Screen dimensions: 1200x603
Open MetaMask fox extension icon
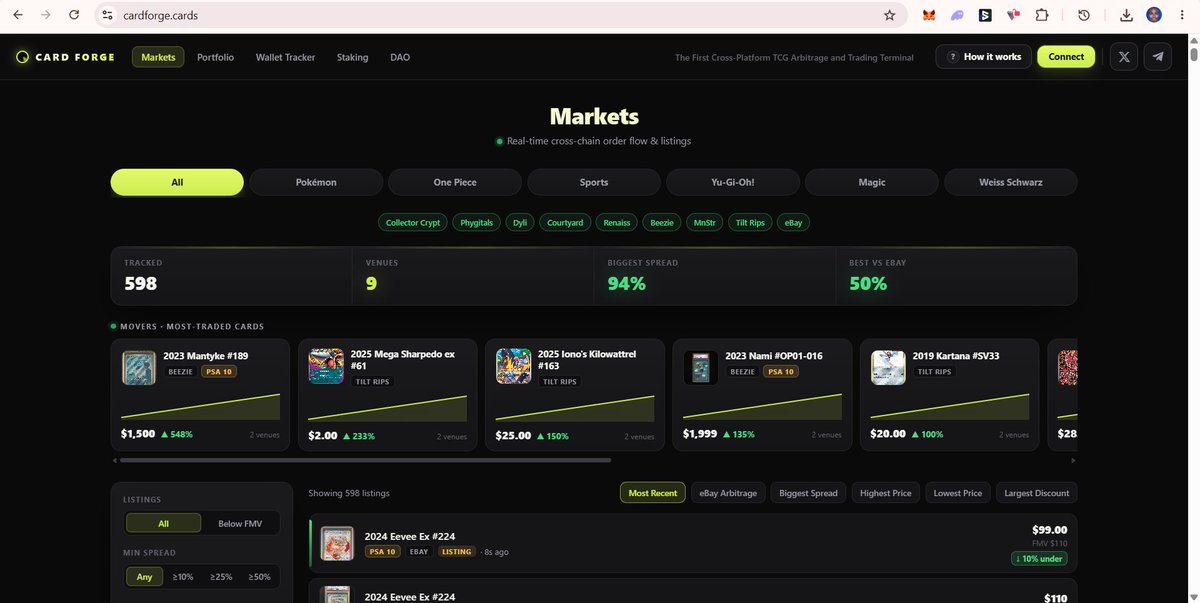tap(930, 15)
